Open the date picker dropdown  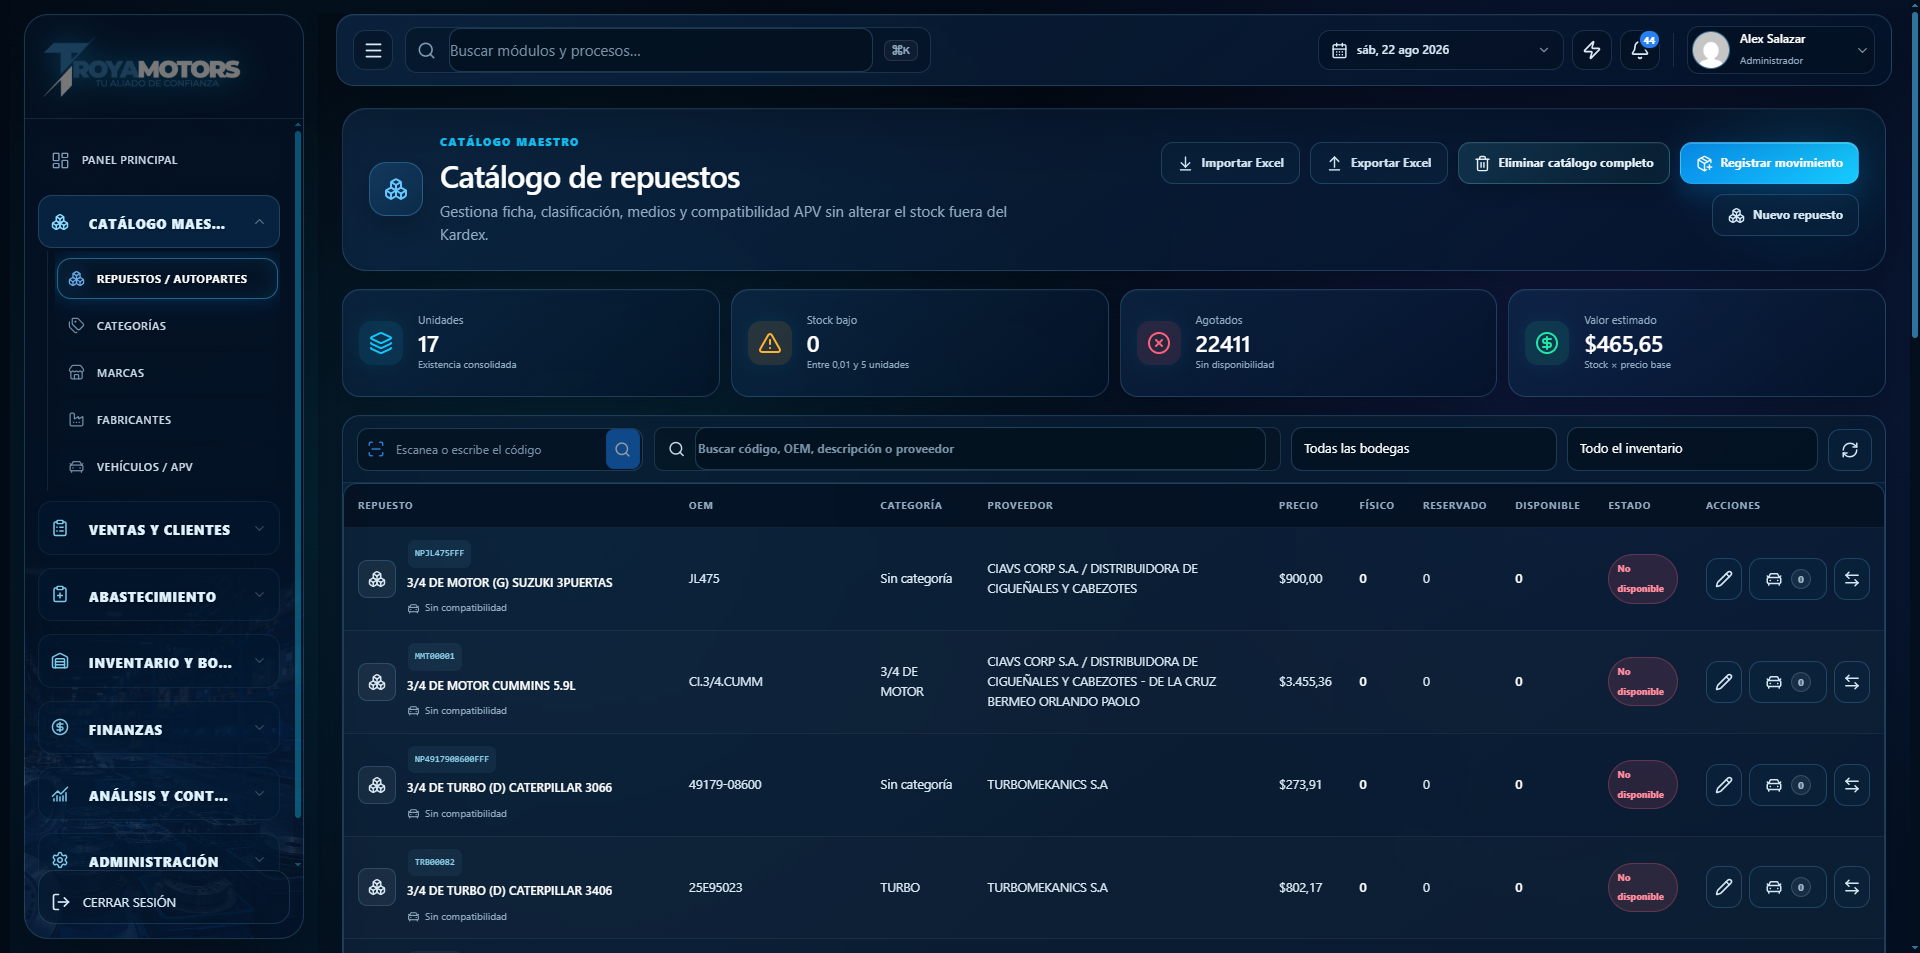click(x=1440, y=50)
